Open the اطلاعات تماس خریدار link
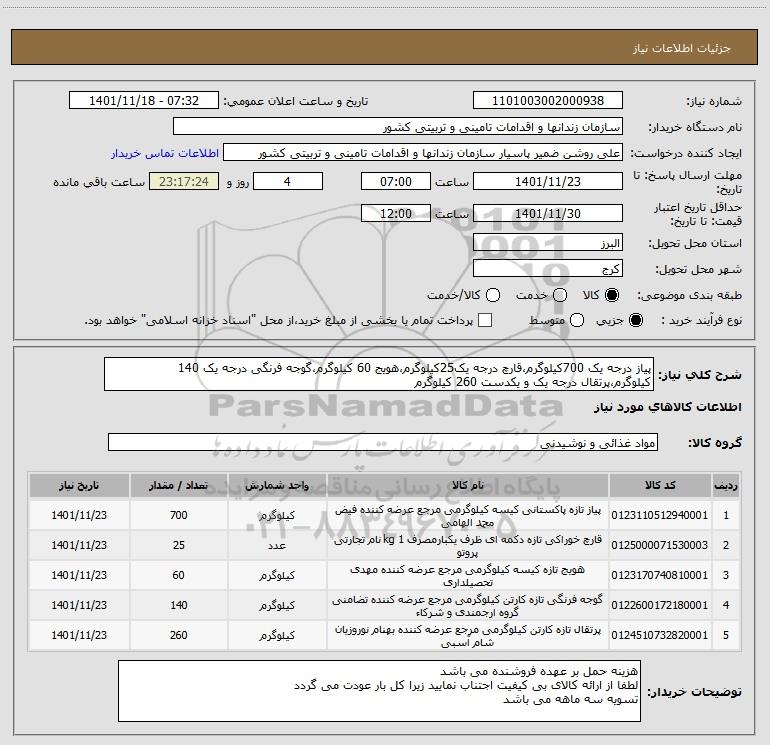The height and width of the screenshot is (745, 770). tap(165, 153)
